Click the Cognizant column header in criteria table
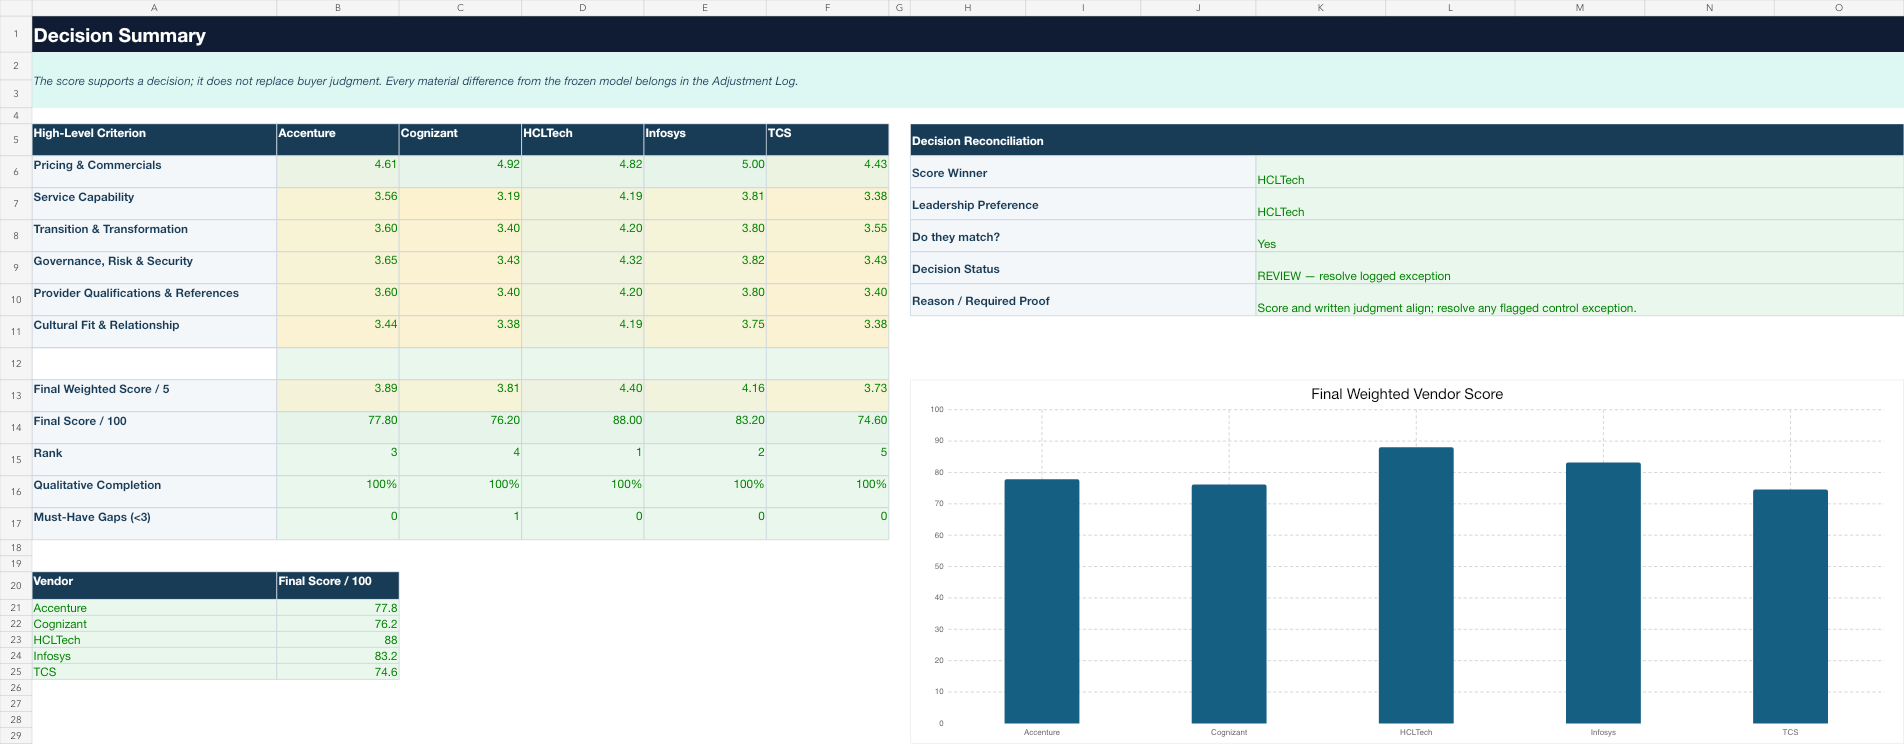 pyautogui.click(x=460, y=140)
